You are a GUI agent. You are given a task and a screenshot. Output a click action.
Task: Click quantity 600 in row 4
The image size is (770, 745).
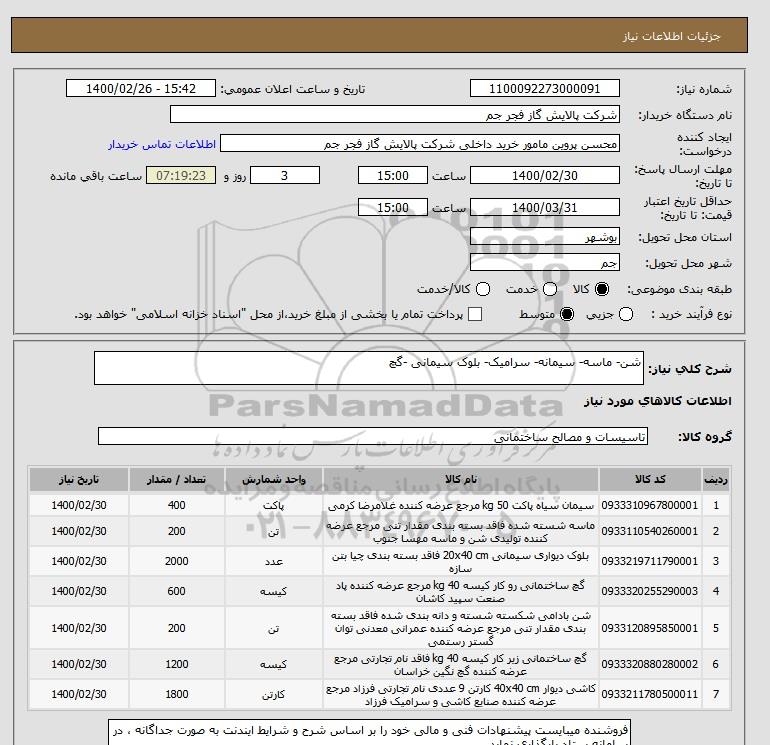176,591
